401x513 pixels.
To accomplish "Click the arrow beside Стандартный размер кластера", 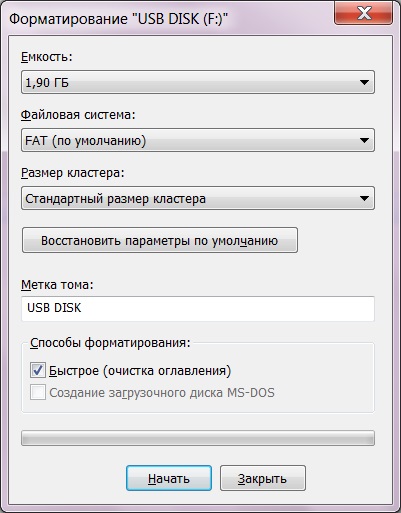I will pos(364,198).
